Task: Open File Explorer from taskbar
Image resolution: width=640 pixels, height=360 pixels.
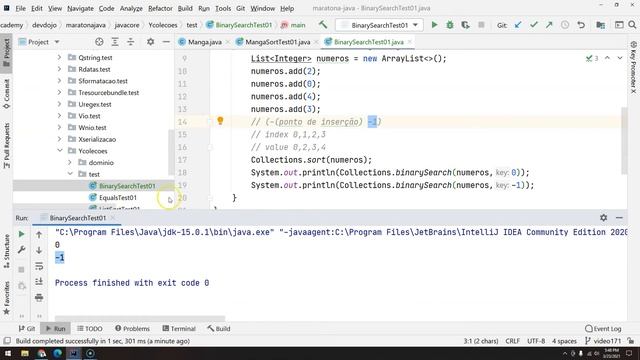Action: 24,353
